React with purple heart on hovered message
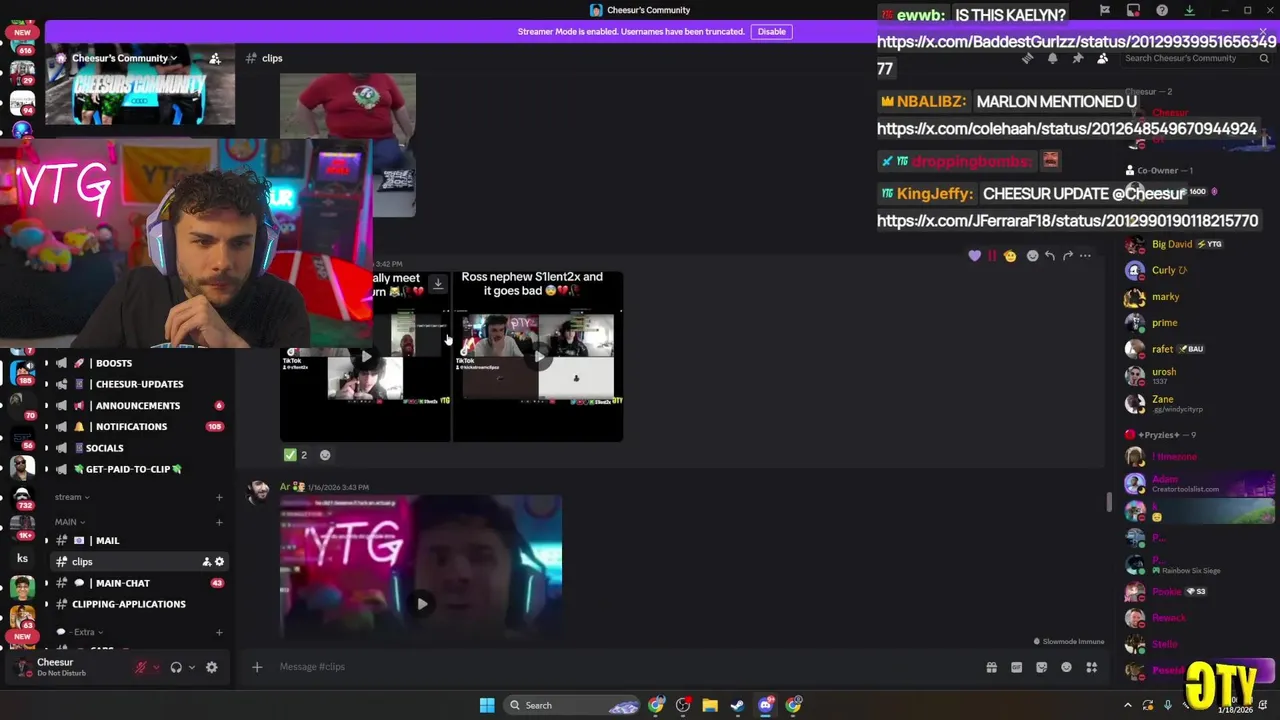The image size is (1280, 720). click(975, 256)
